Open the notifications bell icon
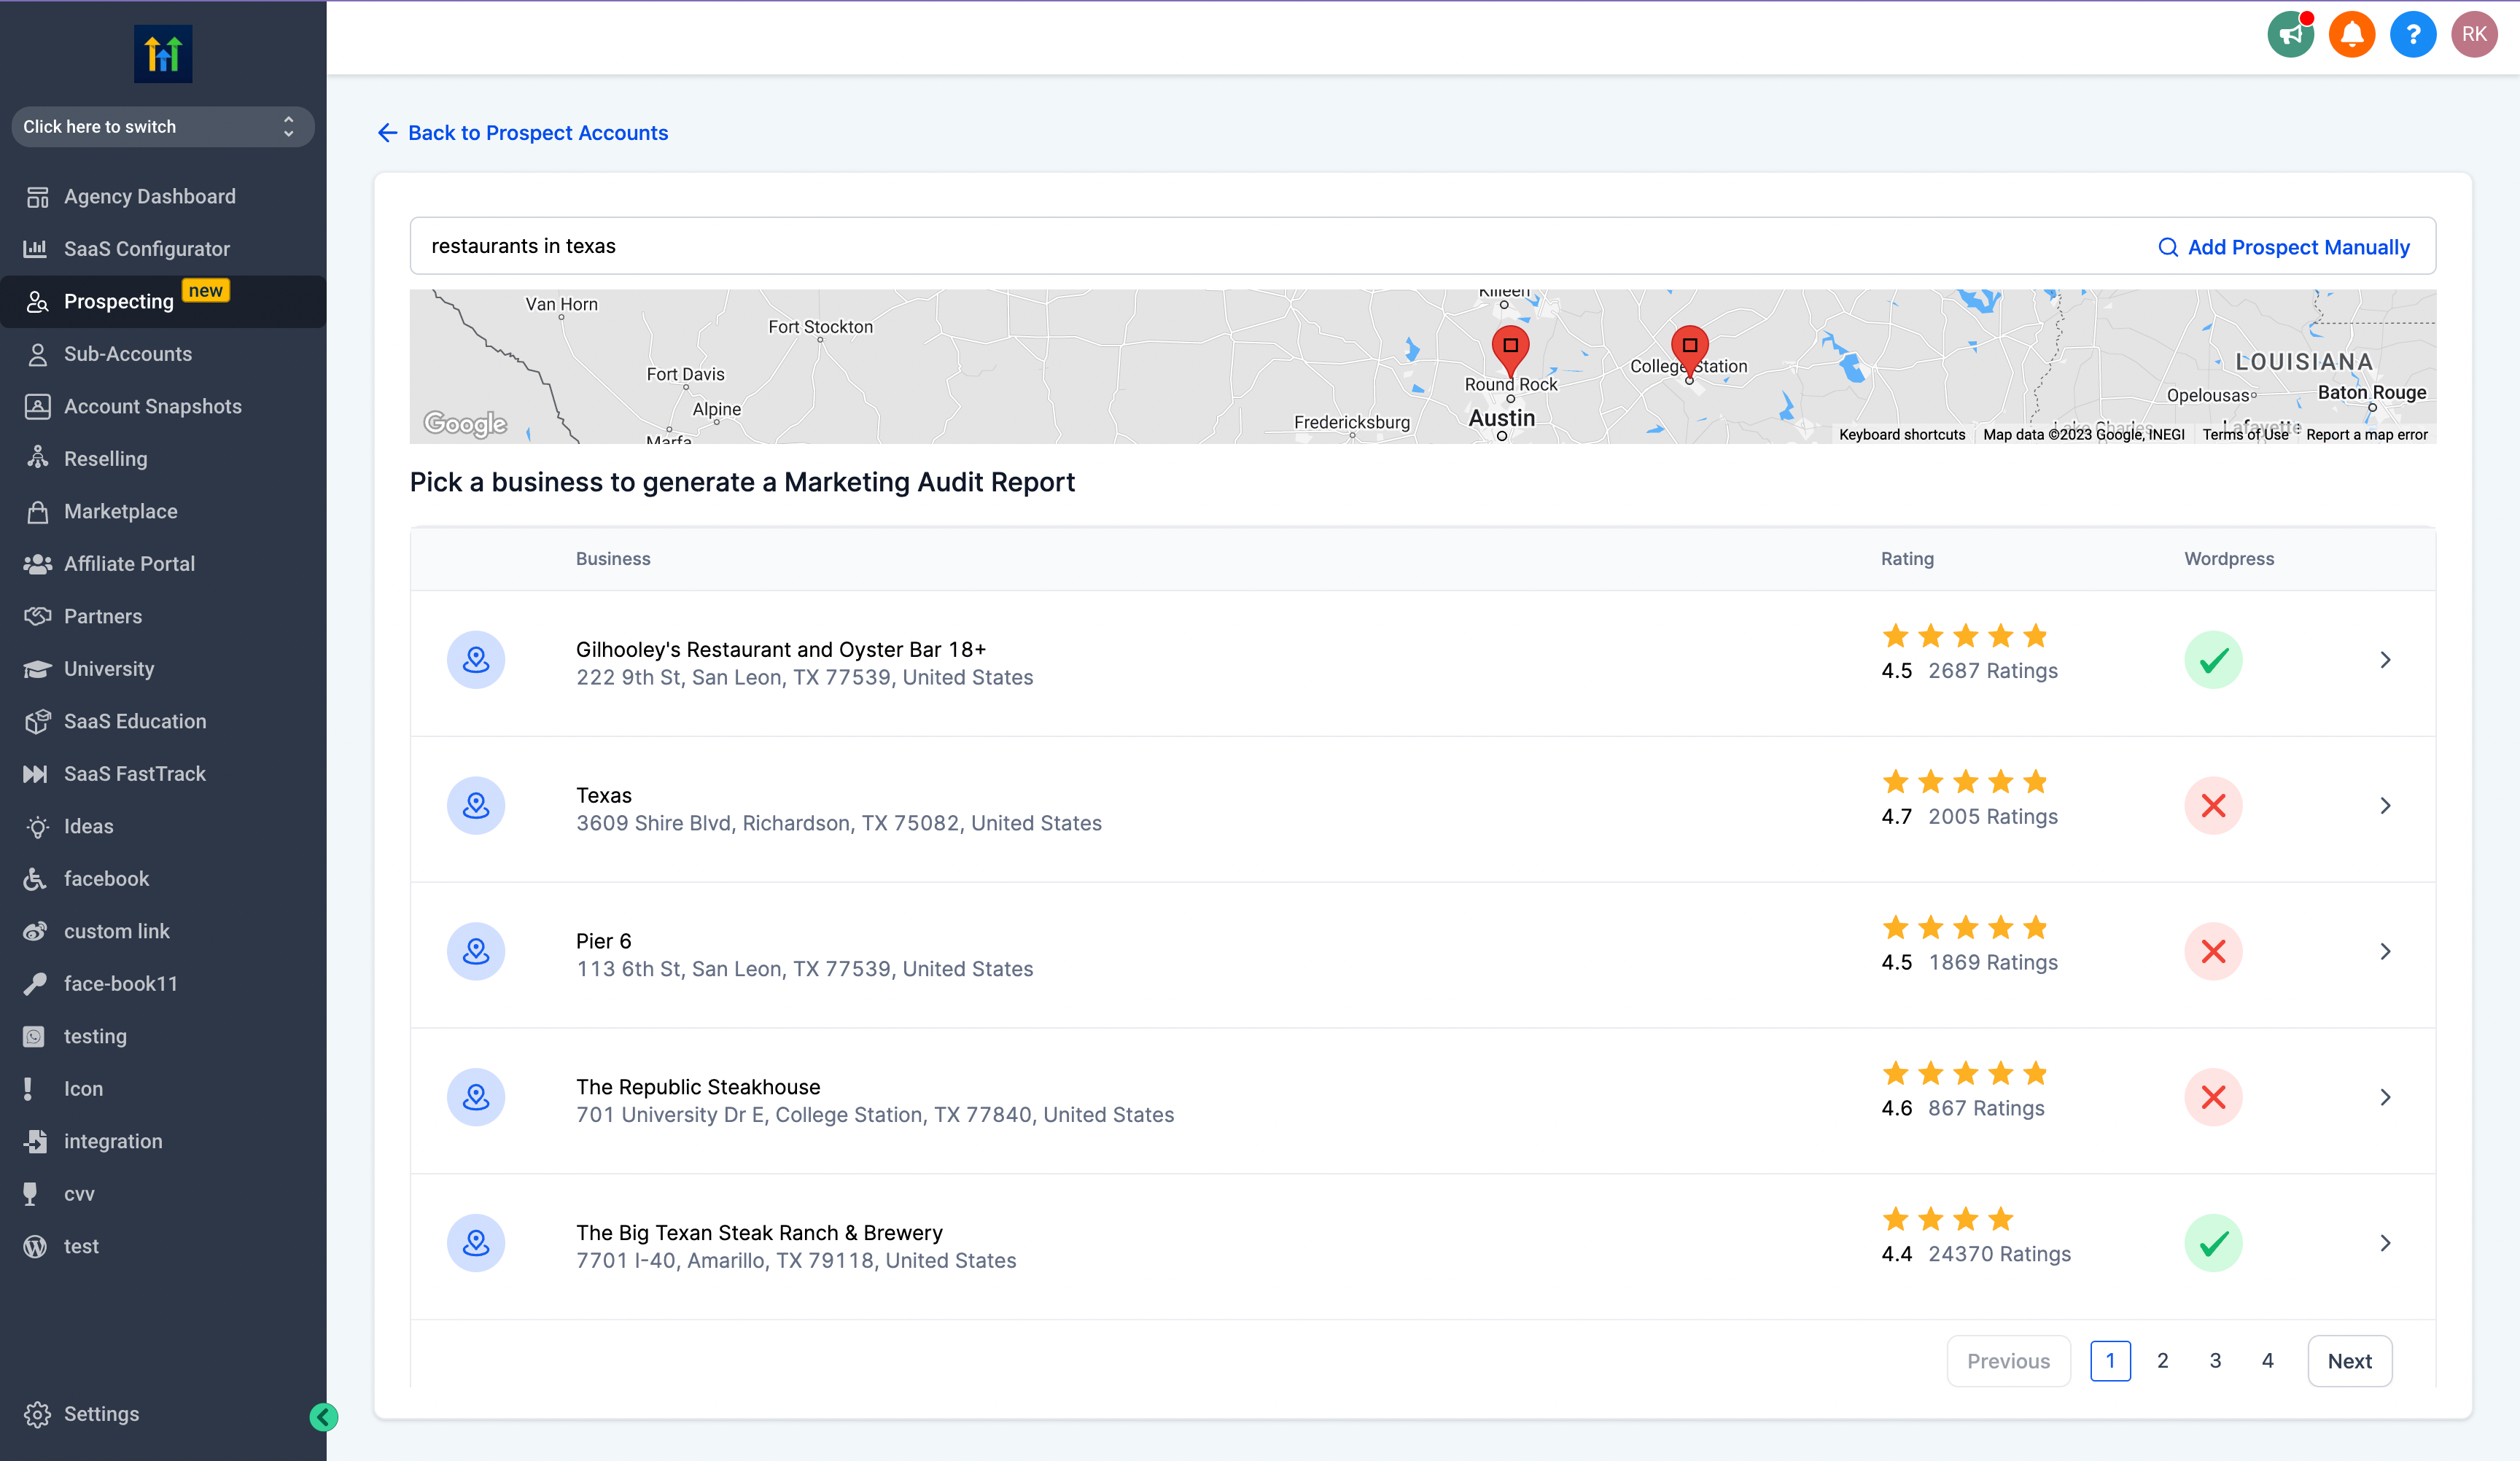This screenshot has height=1461, width=2520. coord(2351,35)
